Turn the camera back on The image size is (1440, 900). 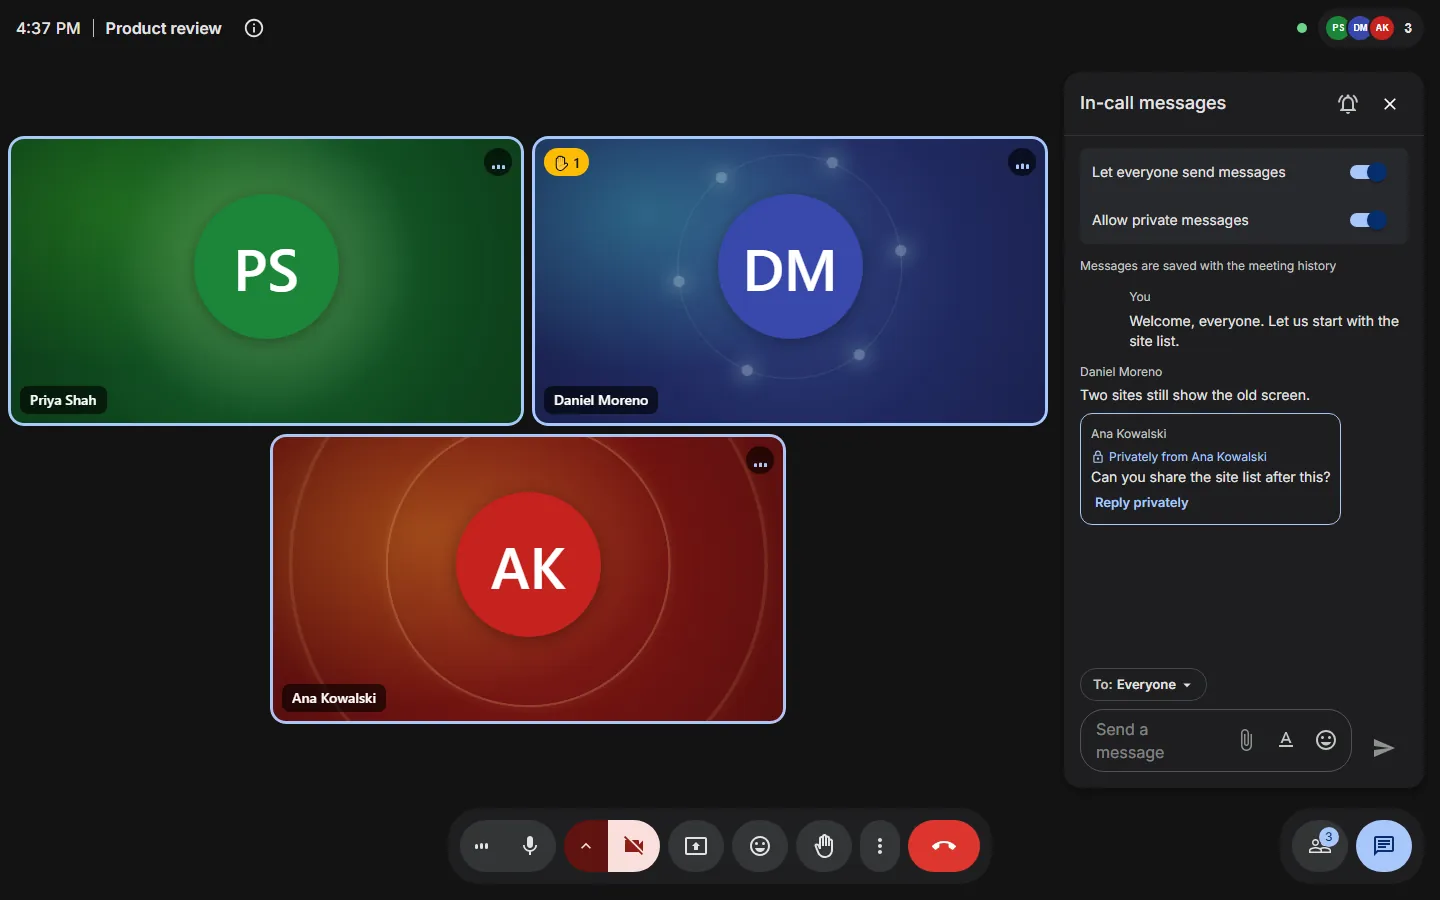pos(634,846)
